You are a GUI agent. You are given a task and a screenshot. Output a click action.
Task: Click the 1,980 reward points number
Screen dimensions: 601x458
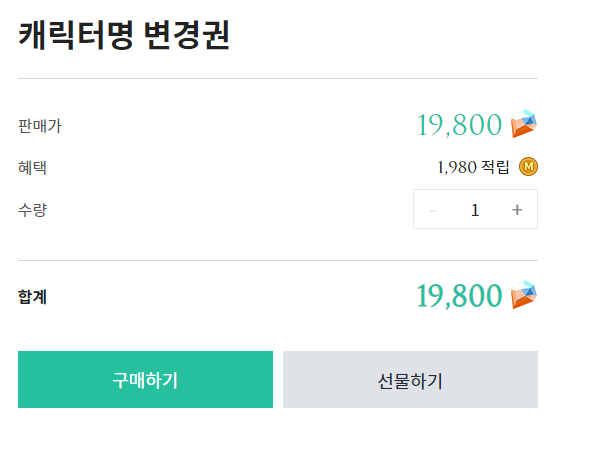point(456,167)
